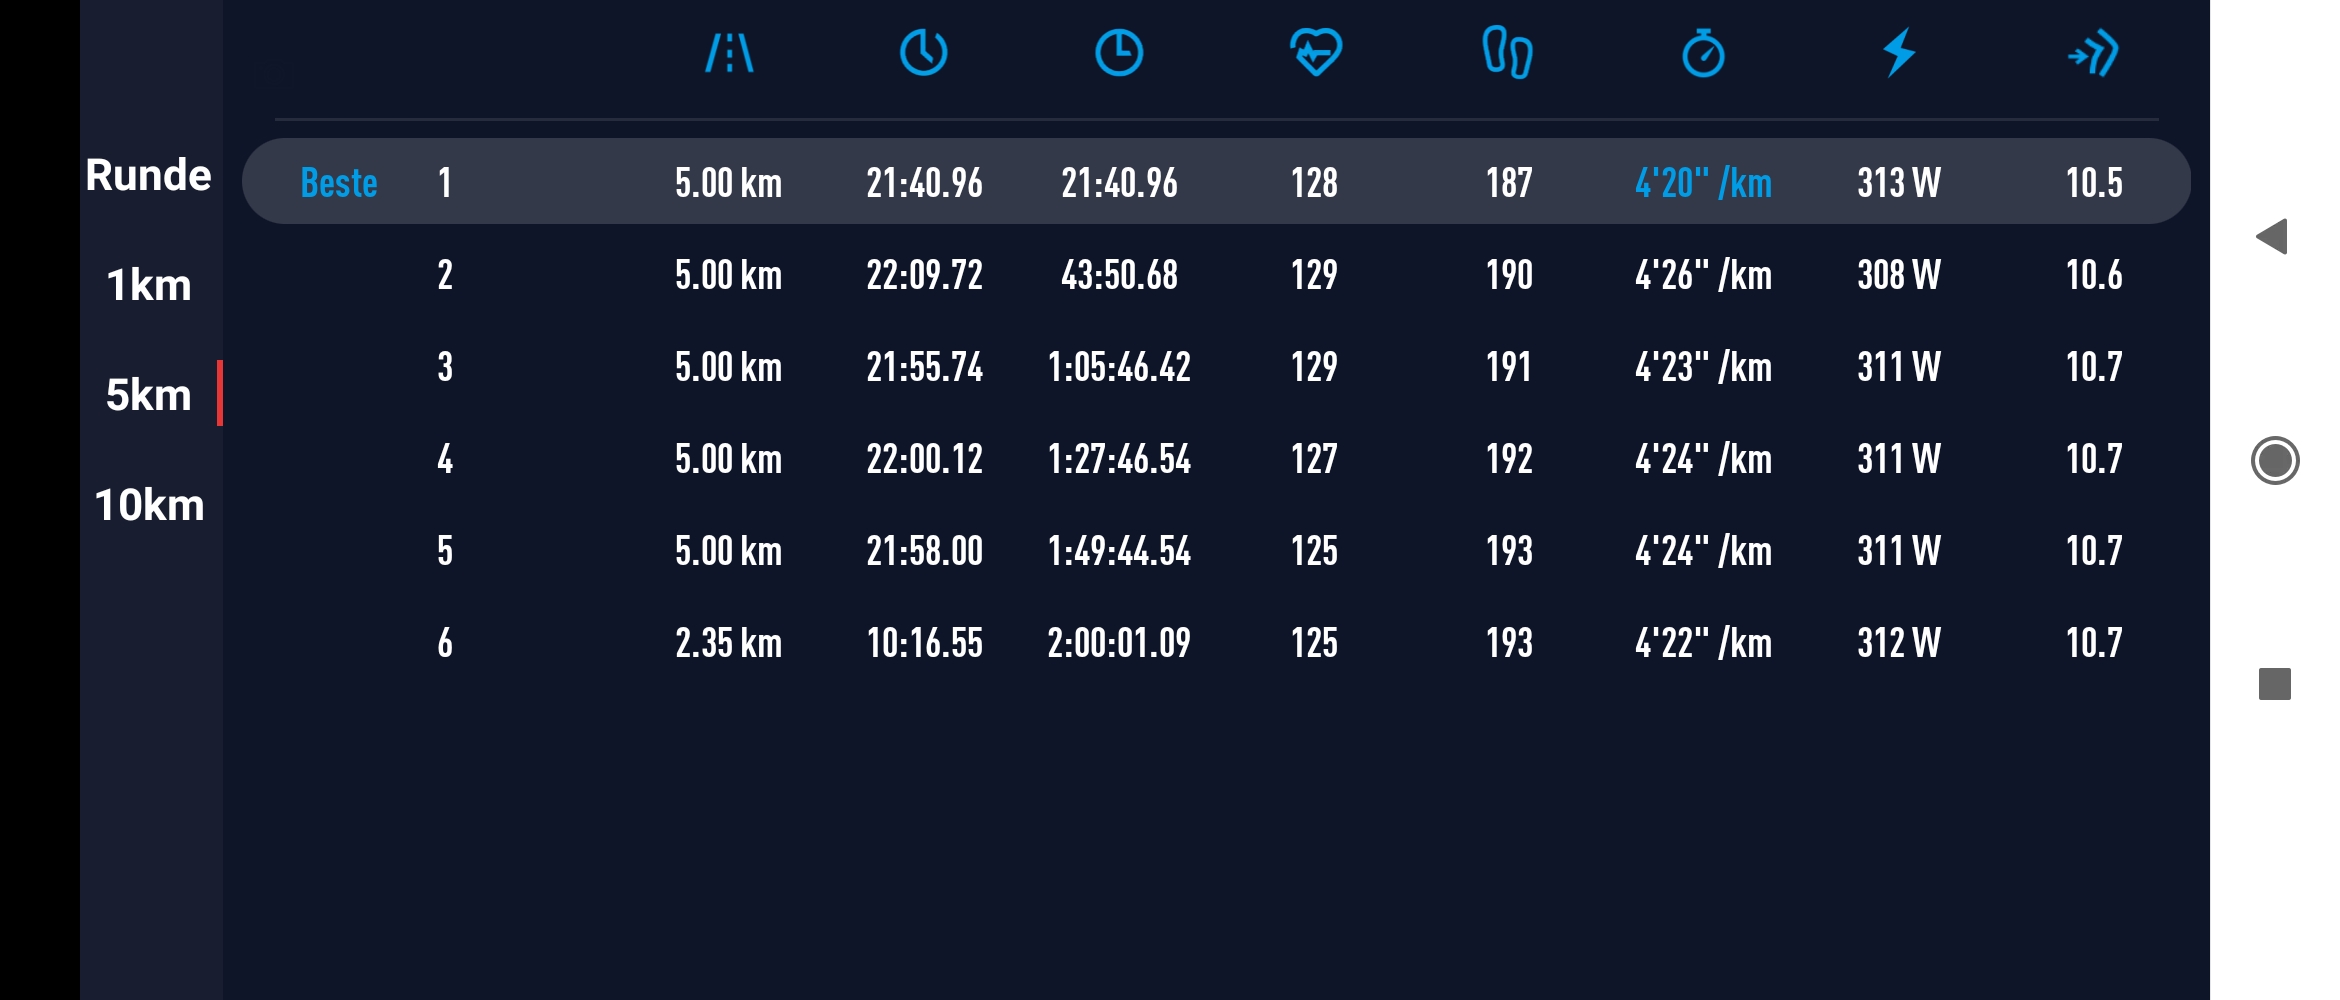The width and height of the screenshot is (2340, 1000).
Task: Click the heart rate icon
Action: pos(1315,53)
